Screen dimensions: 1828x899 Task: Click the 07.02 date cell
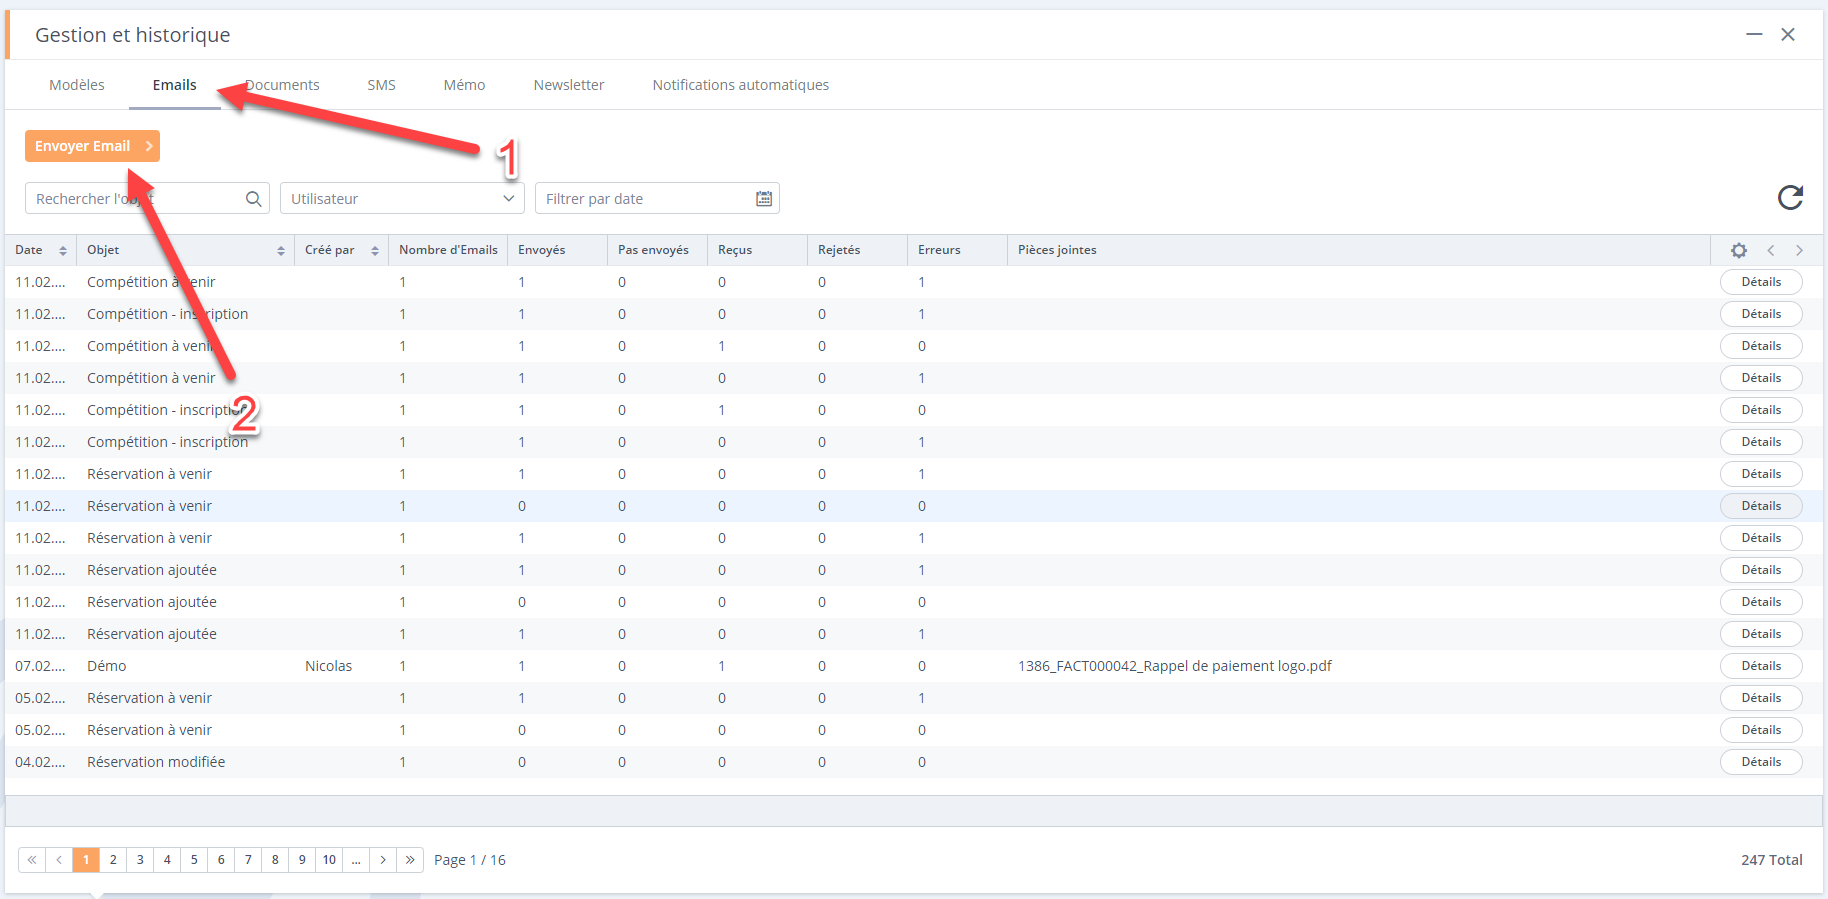(40, 666)
